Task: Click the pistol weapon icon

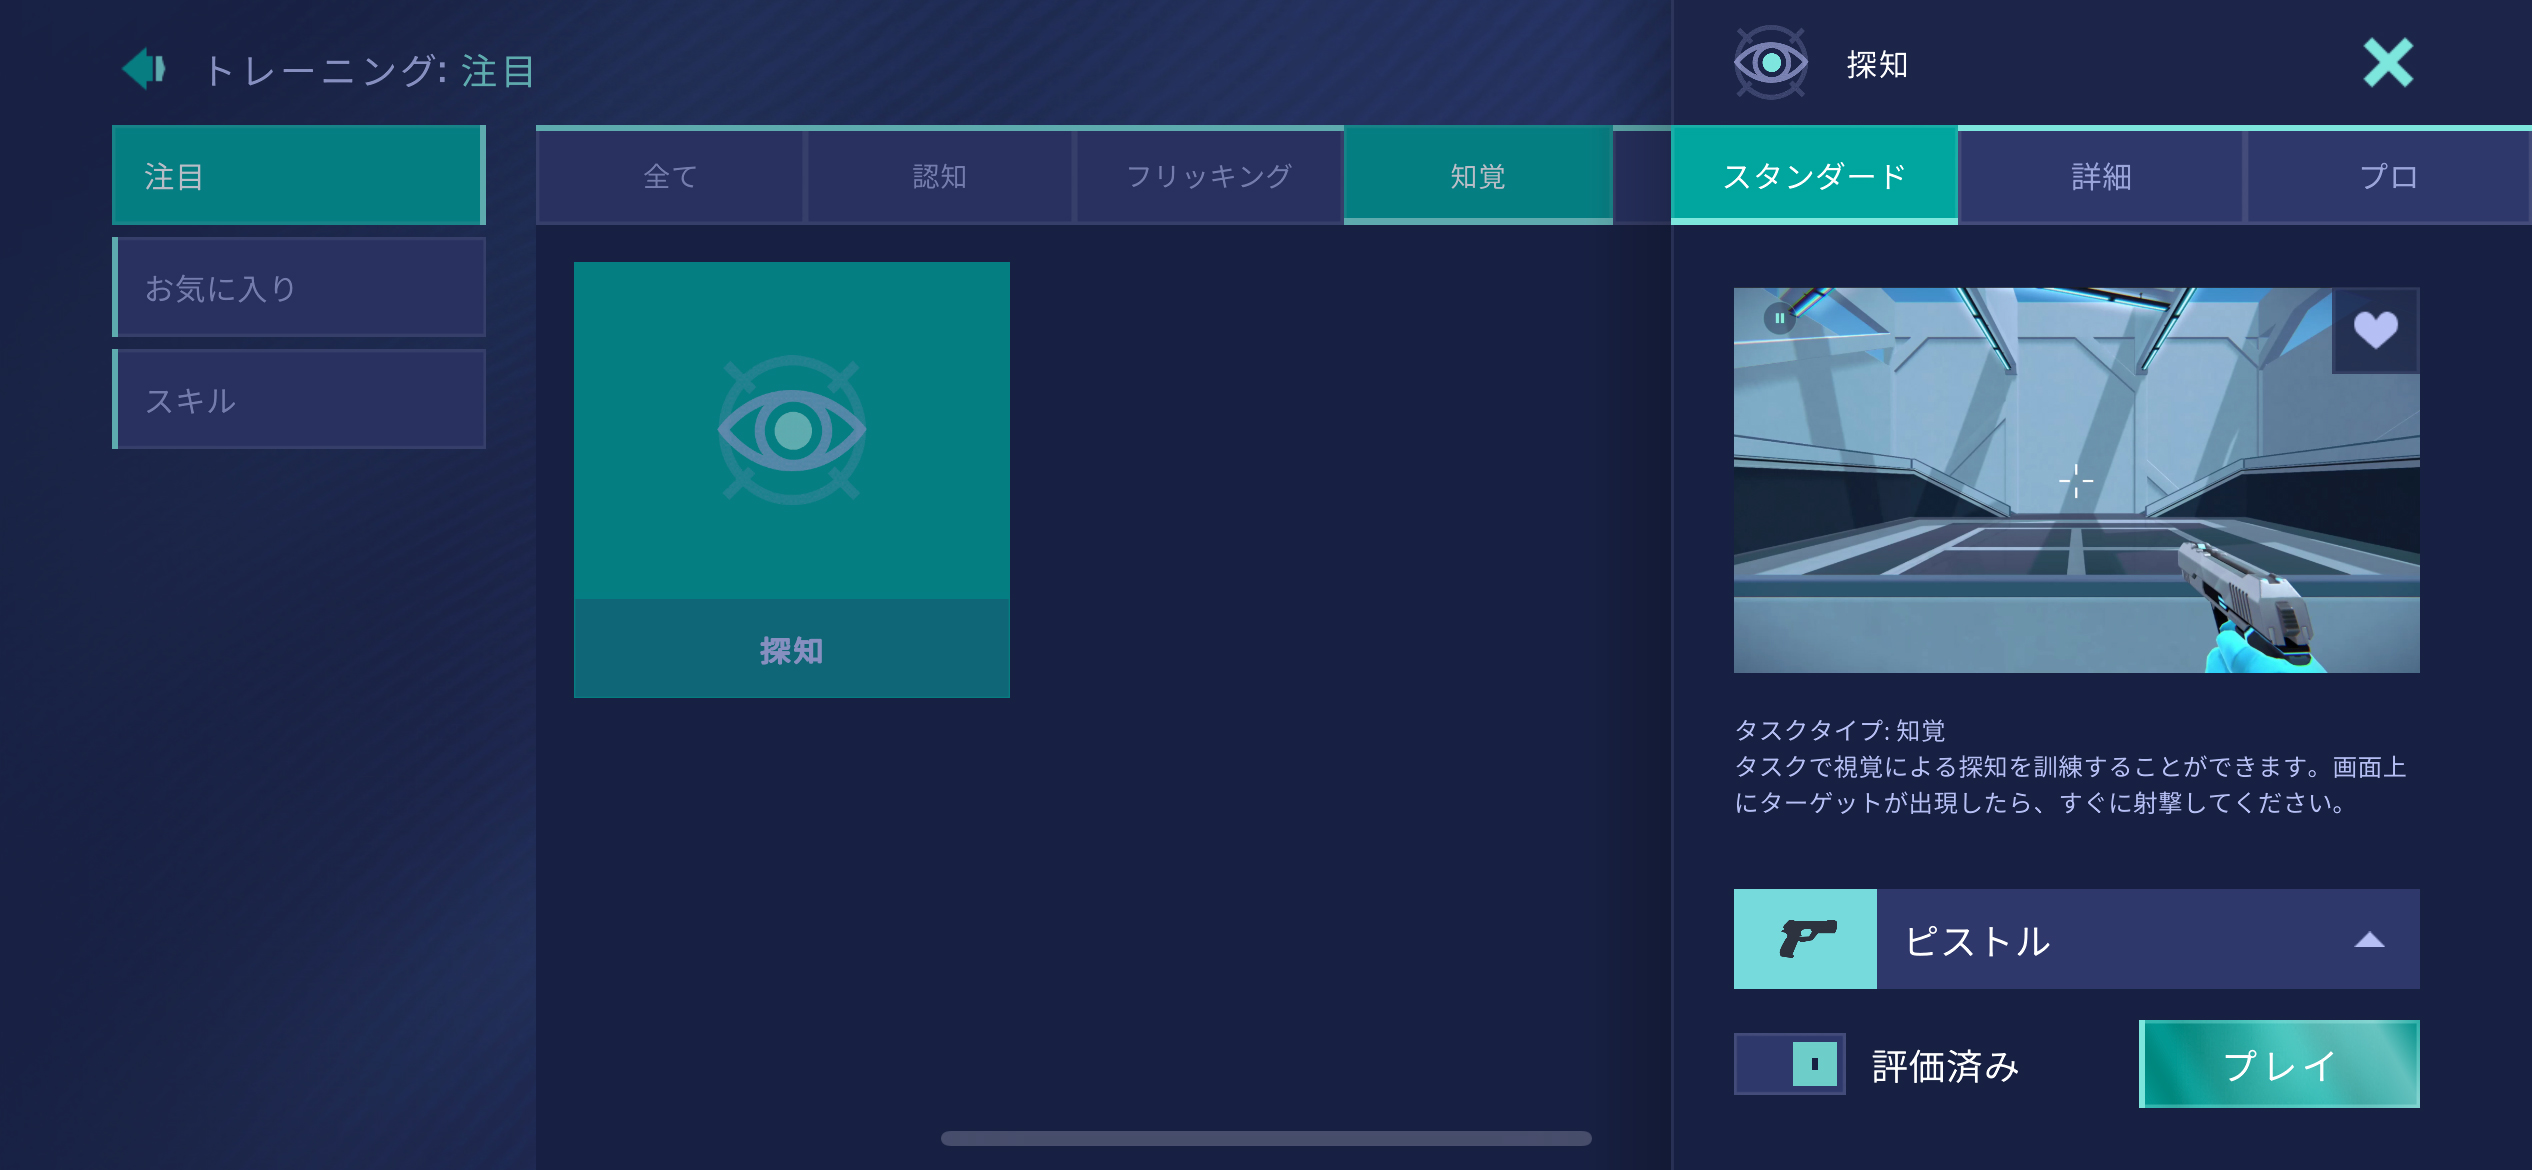Action: (1805, 939)
